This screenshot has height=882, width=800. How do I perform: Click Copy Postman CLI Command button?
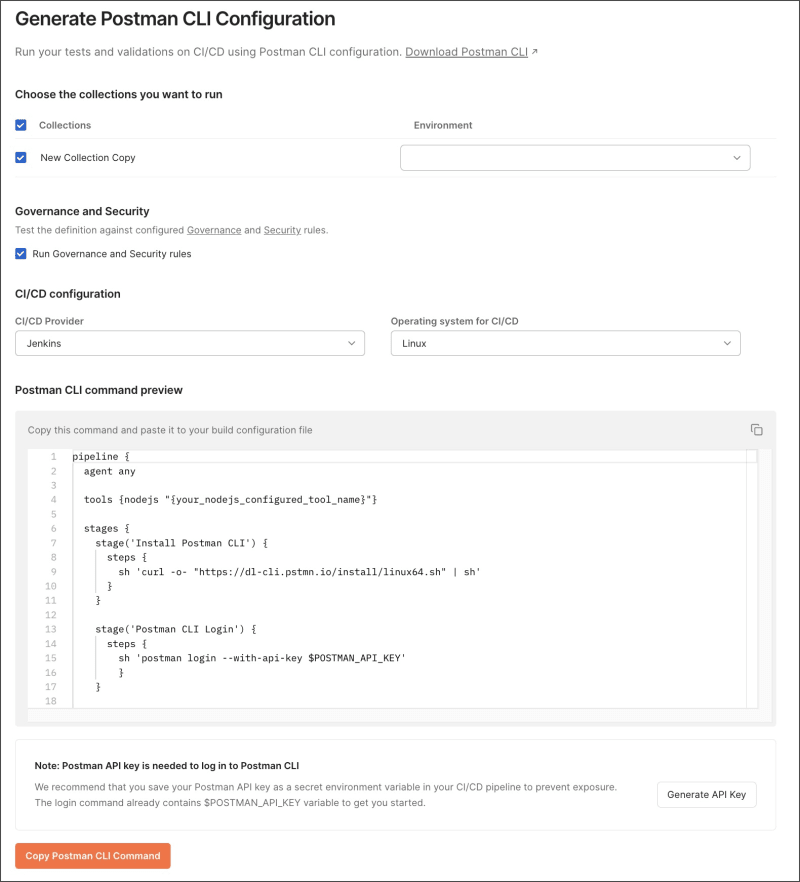(93, 856)
